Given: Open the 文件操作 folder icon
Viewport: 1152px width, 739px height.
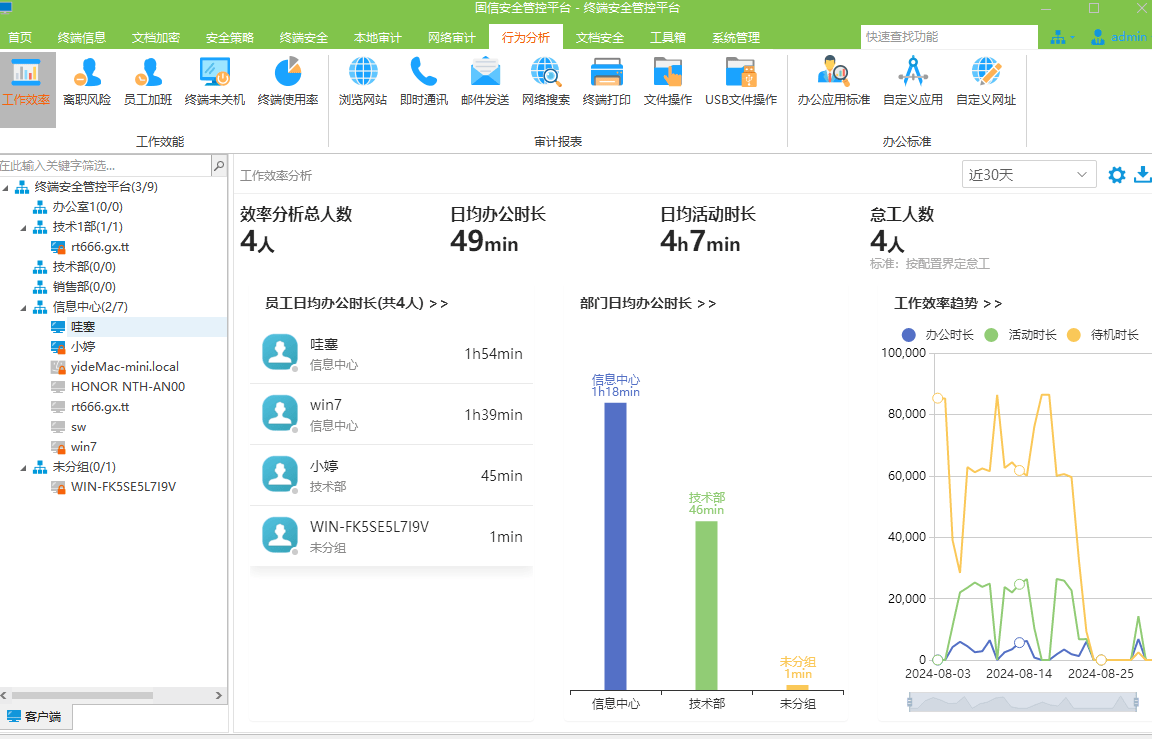Looking at the screenshot, I should coord(668,82).
